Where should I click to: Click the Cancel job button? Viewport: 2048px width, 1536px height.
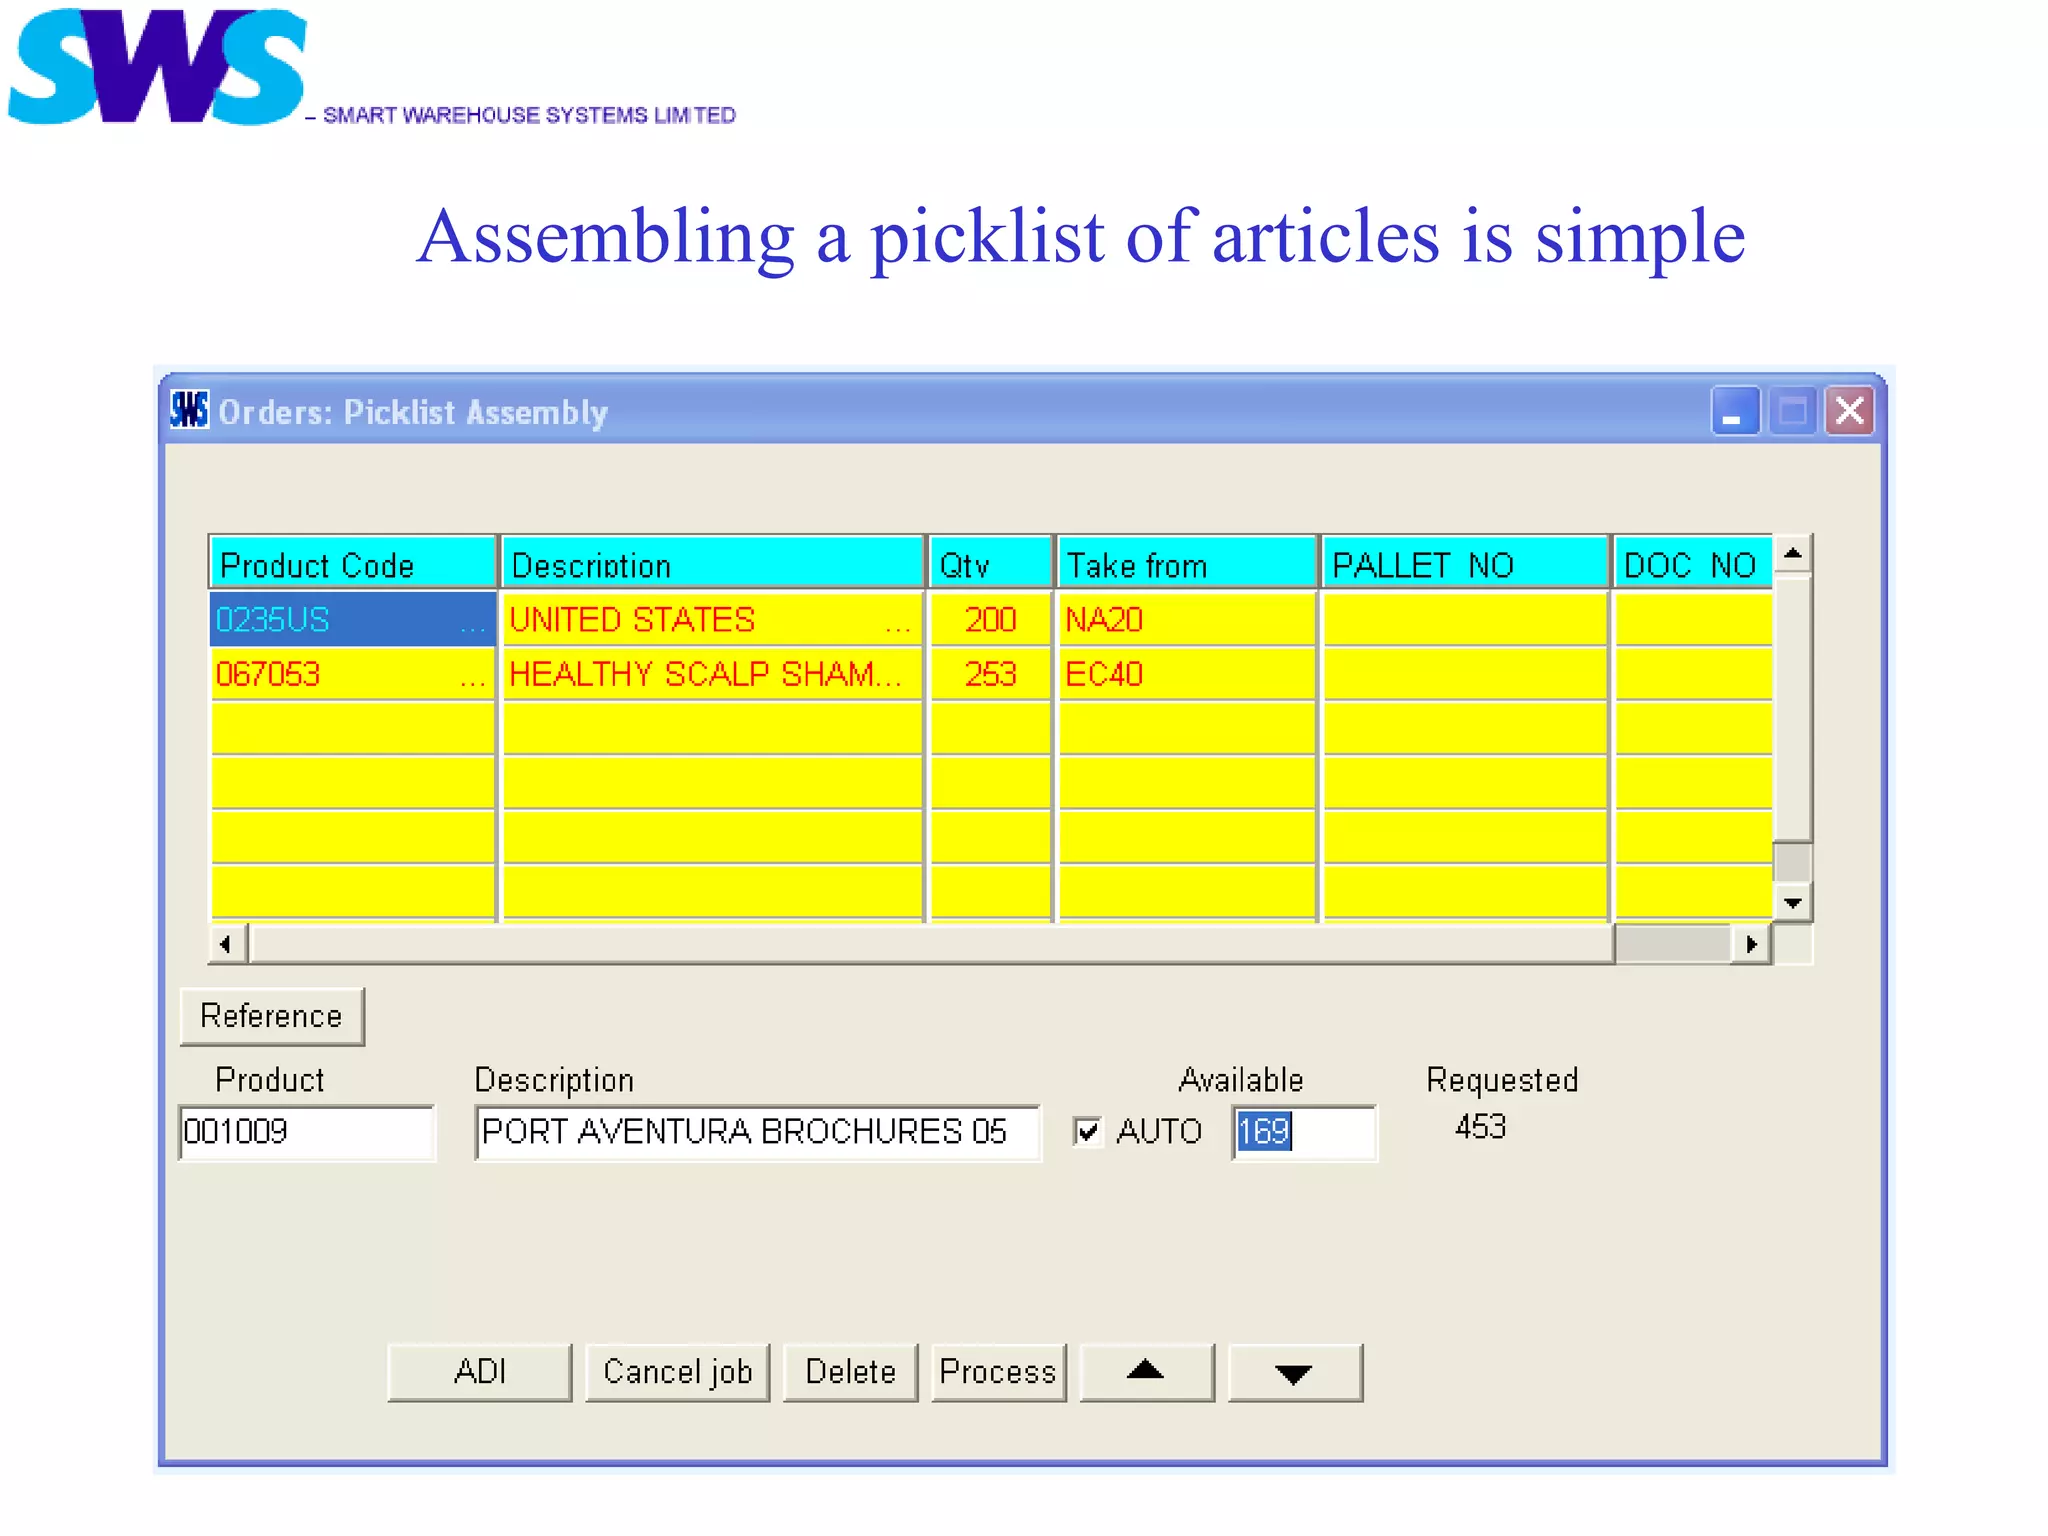tap(677, 1372)
